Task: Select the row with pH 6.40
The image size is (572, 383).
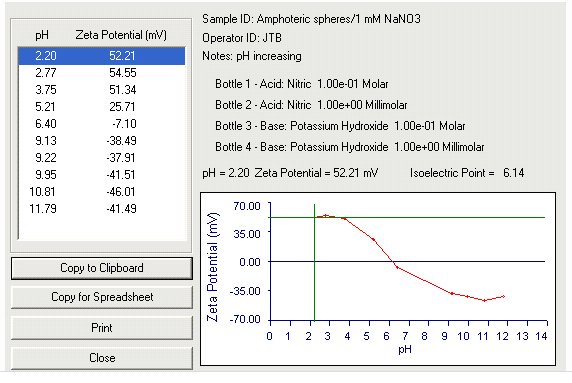Action: click(102, 124)
